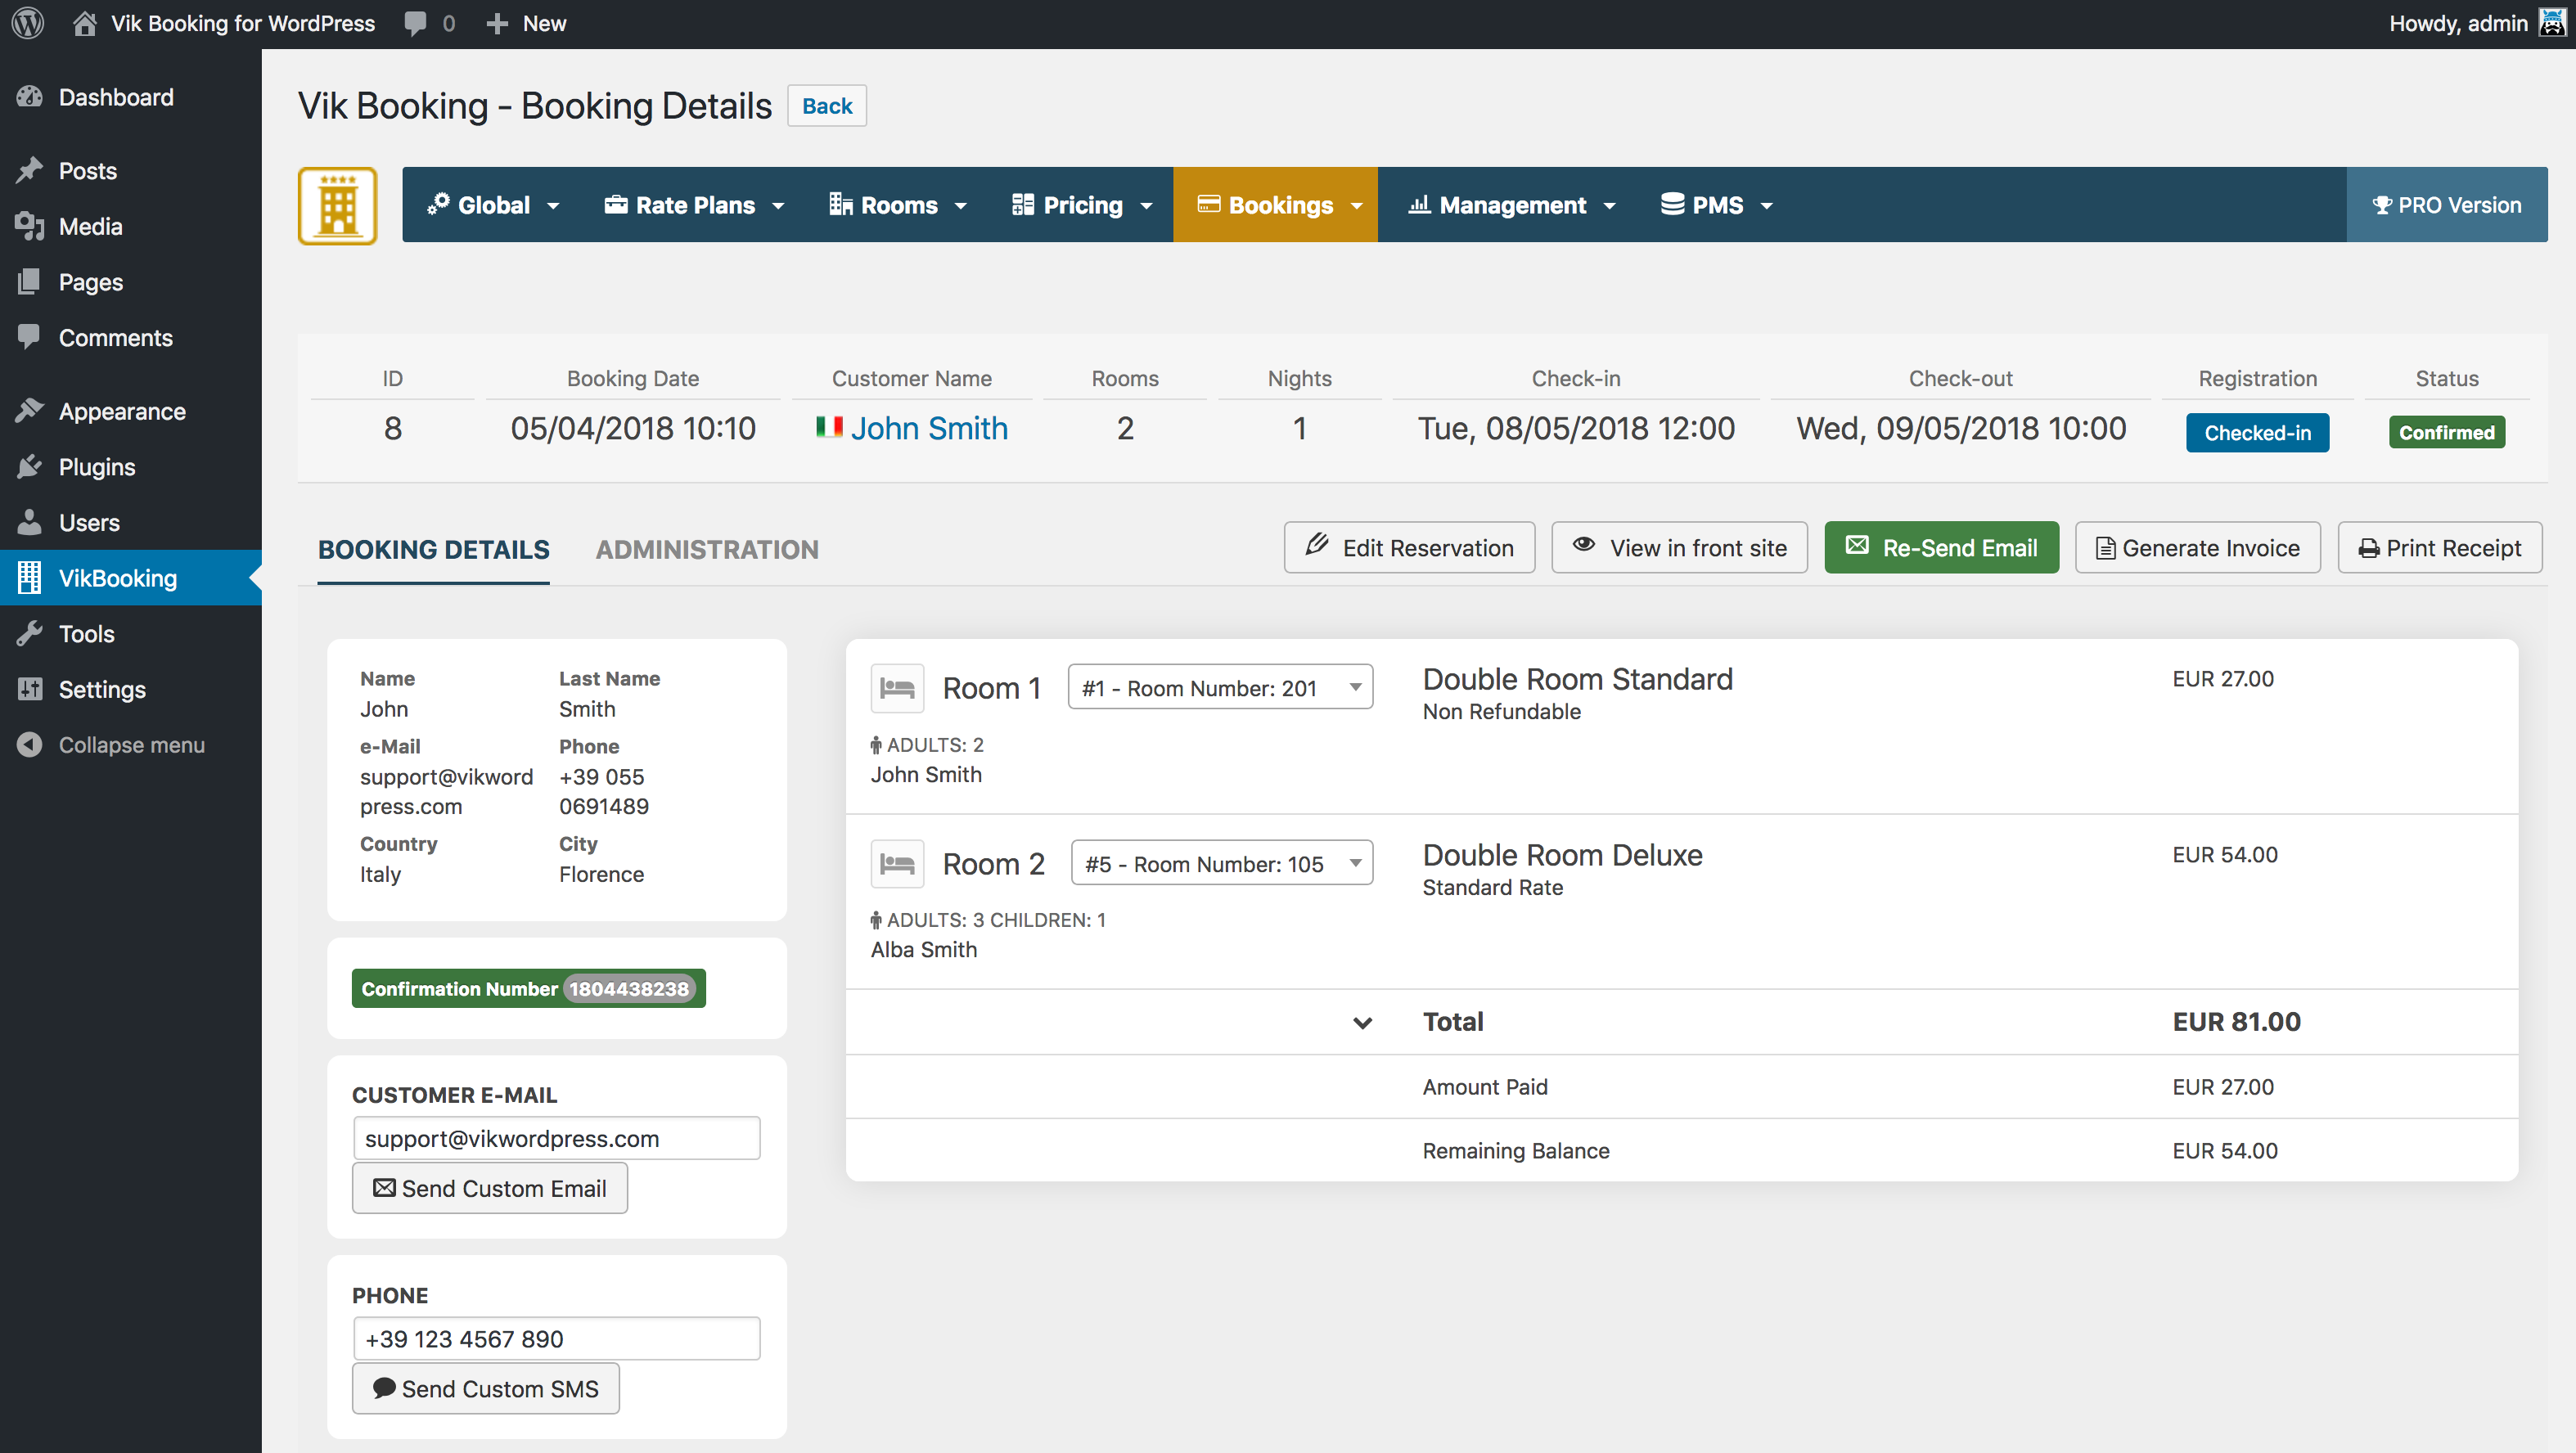Open Room 2 number dropdown showing 105
The width and height of the screenshot is (2576, 1453).
(1221, 863)
